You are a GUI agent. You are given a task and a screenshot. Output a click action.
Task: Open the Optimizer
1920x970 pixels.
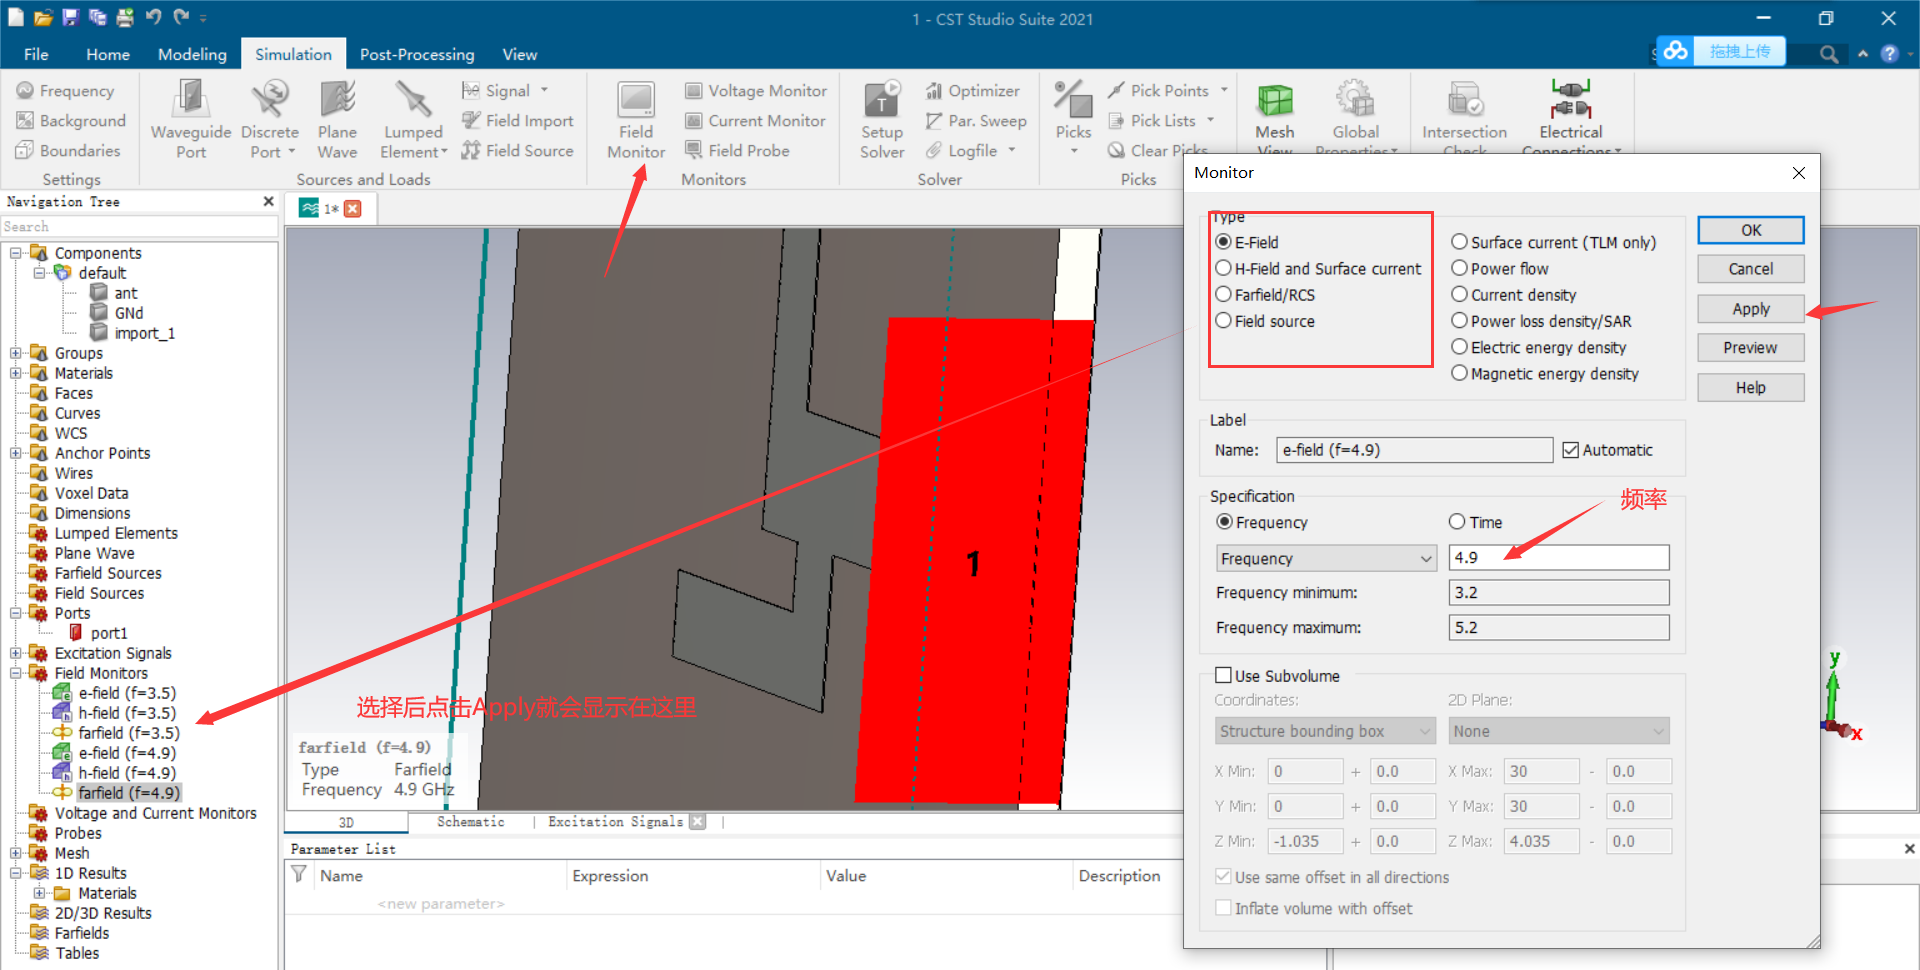click(973, 91)
